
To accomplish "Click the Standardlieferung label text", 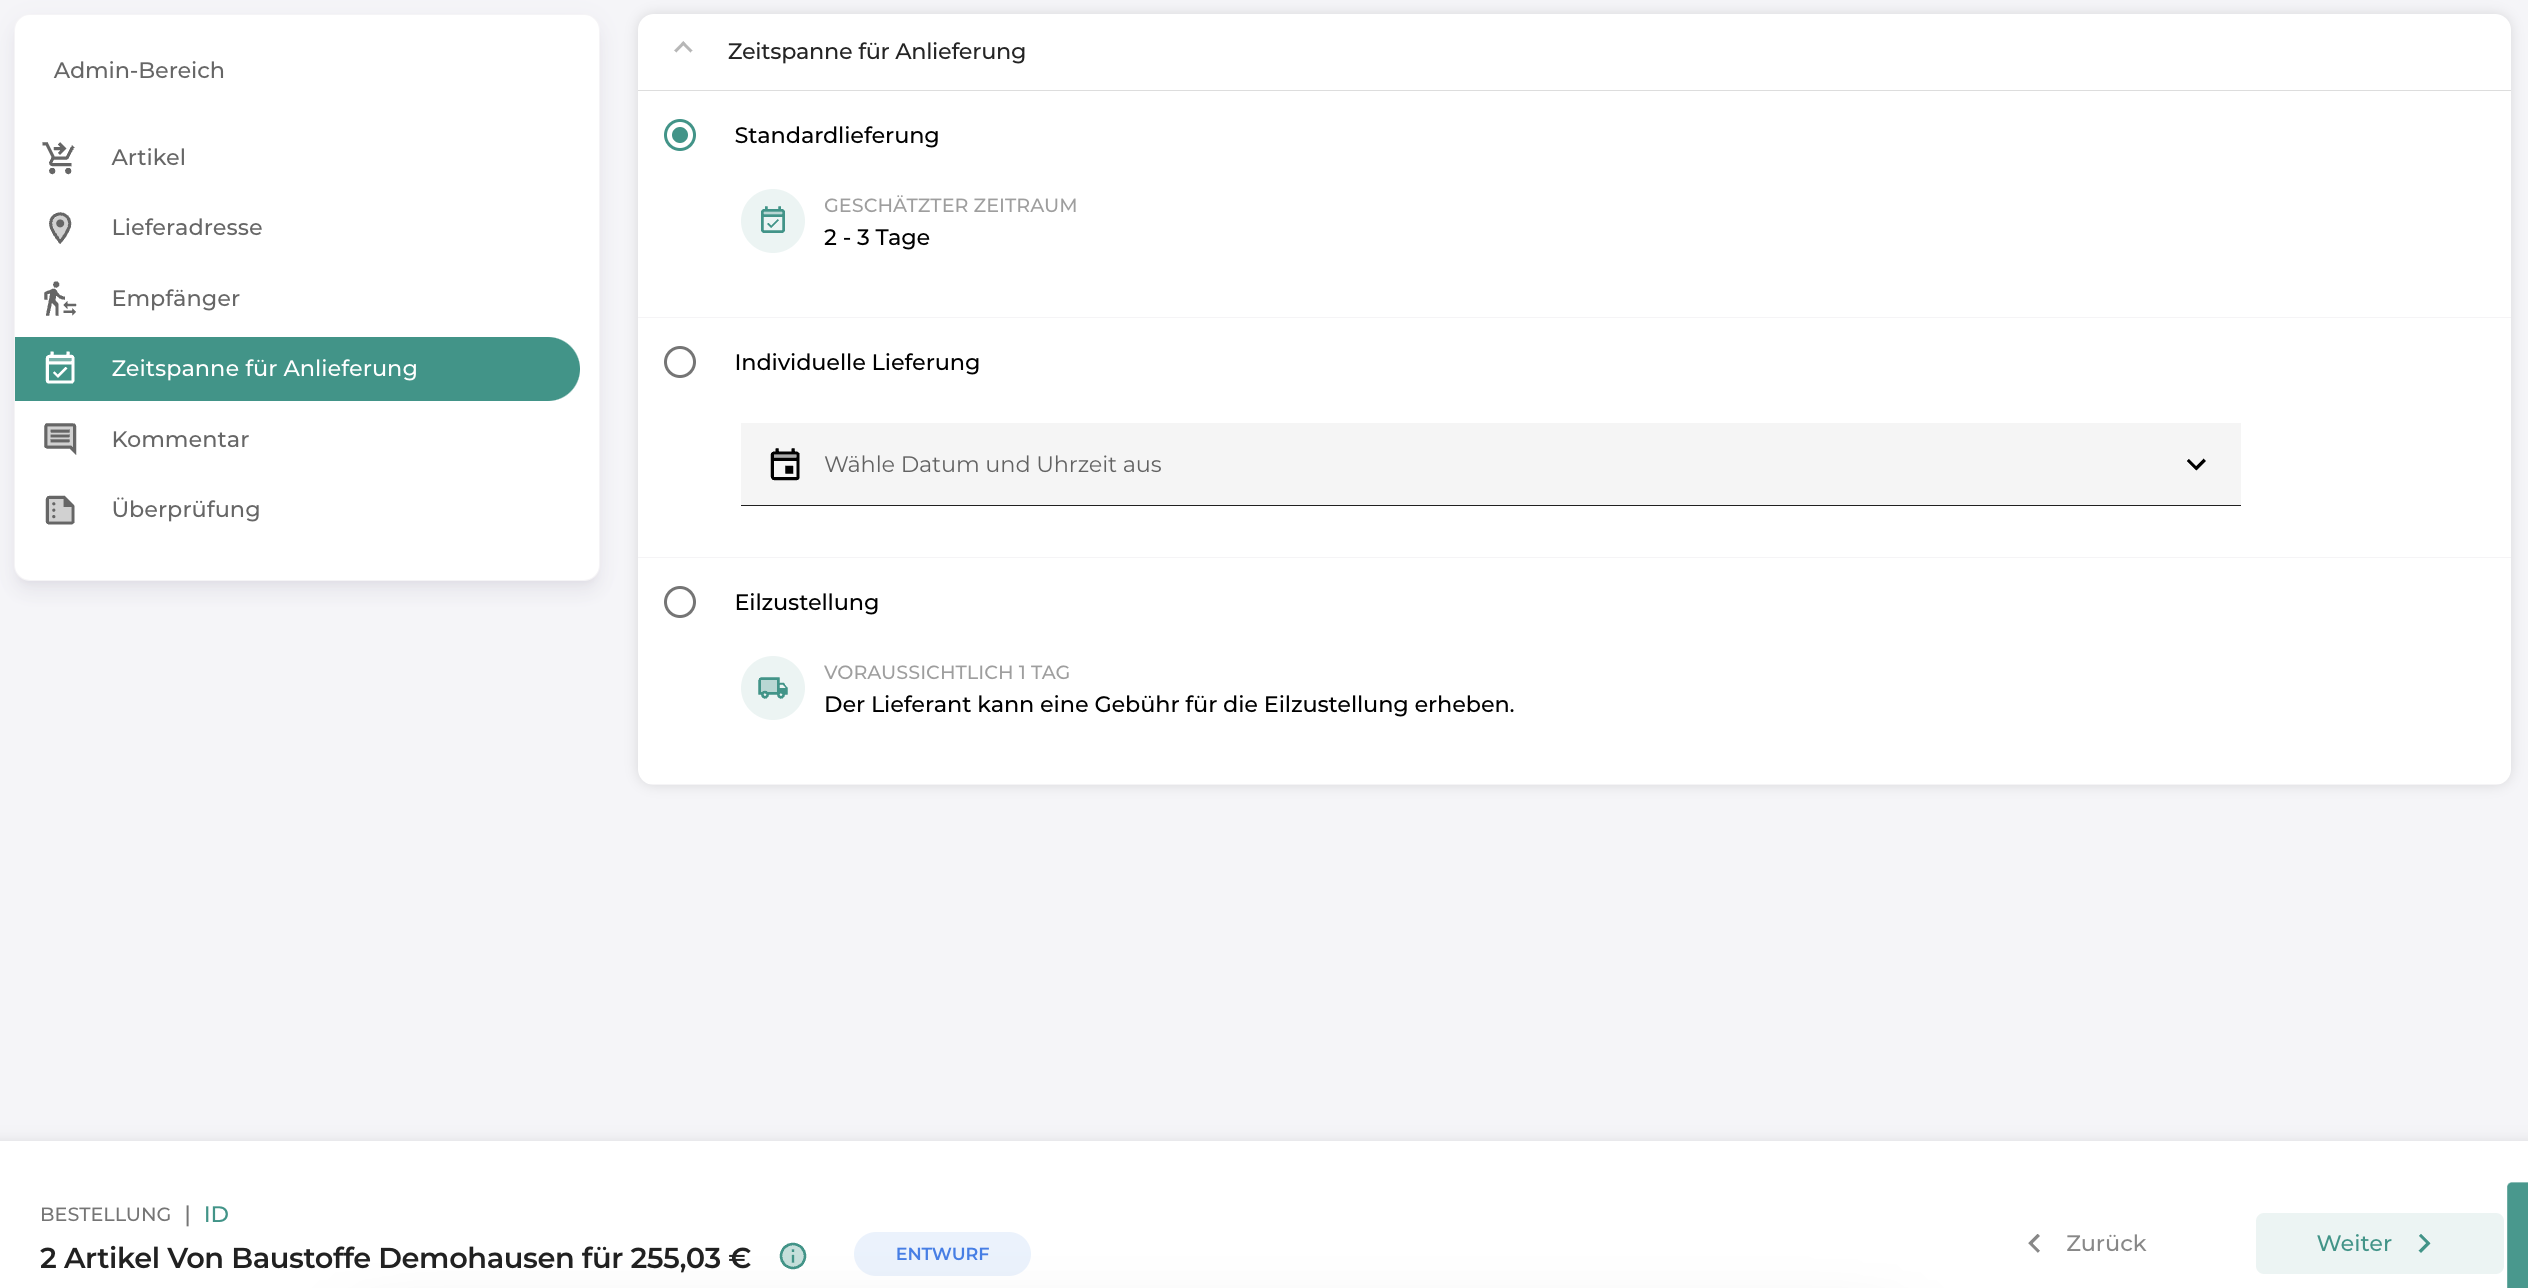I will pyautogui.click(x=836, y=135).
